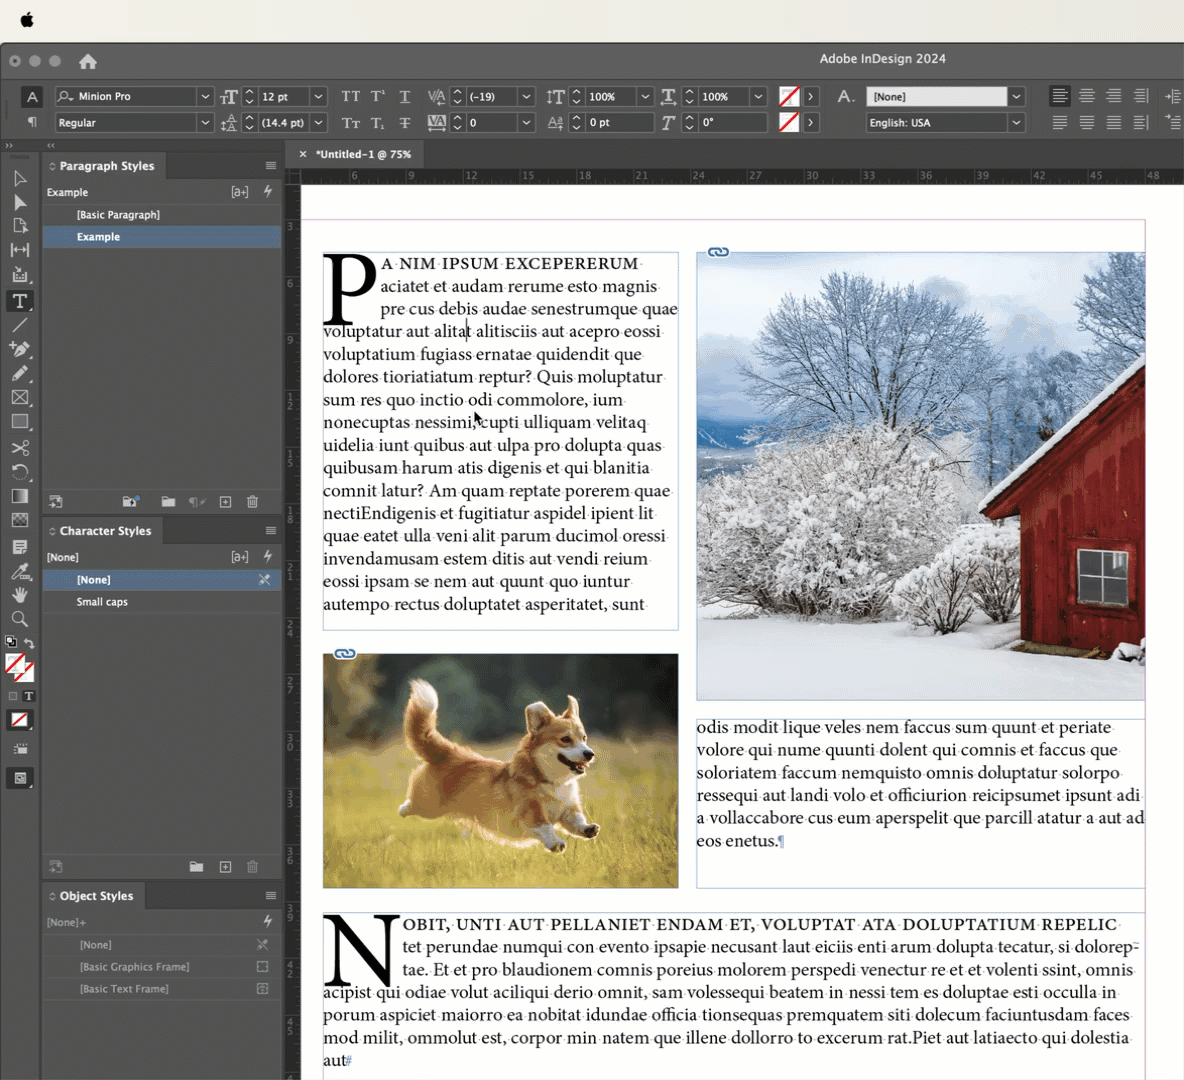Screen dimensions: 1184x1080
Task: Select the Zoom tool
Action: tap(20, 619)
